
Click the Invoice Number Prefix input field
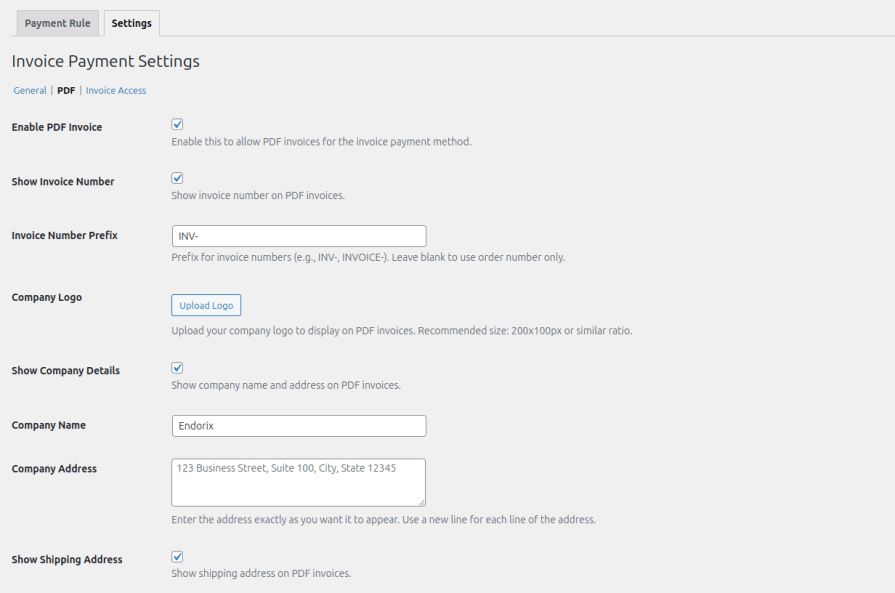coord(299,236)
